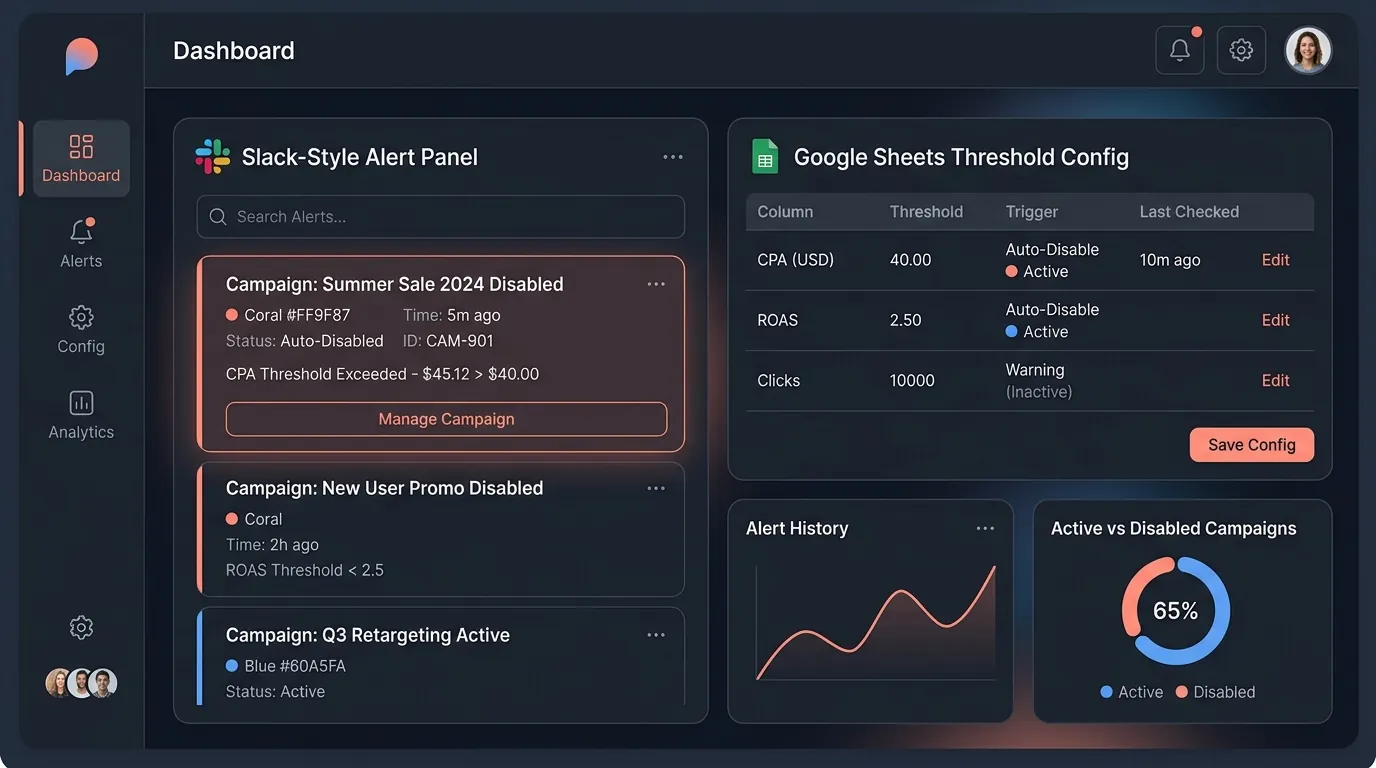The image size is (1376, 768).
Task: Click the Disabled legend item
Action: 1215,692
